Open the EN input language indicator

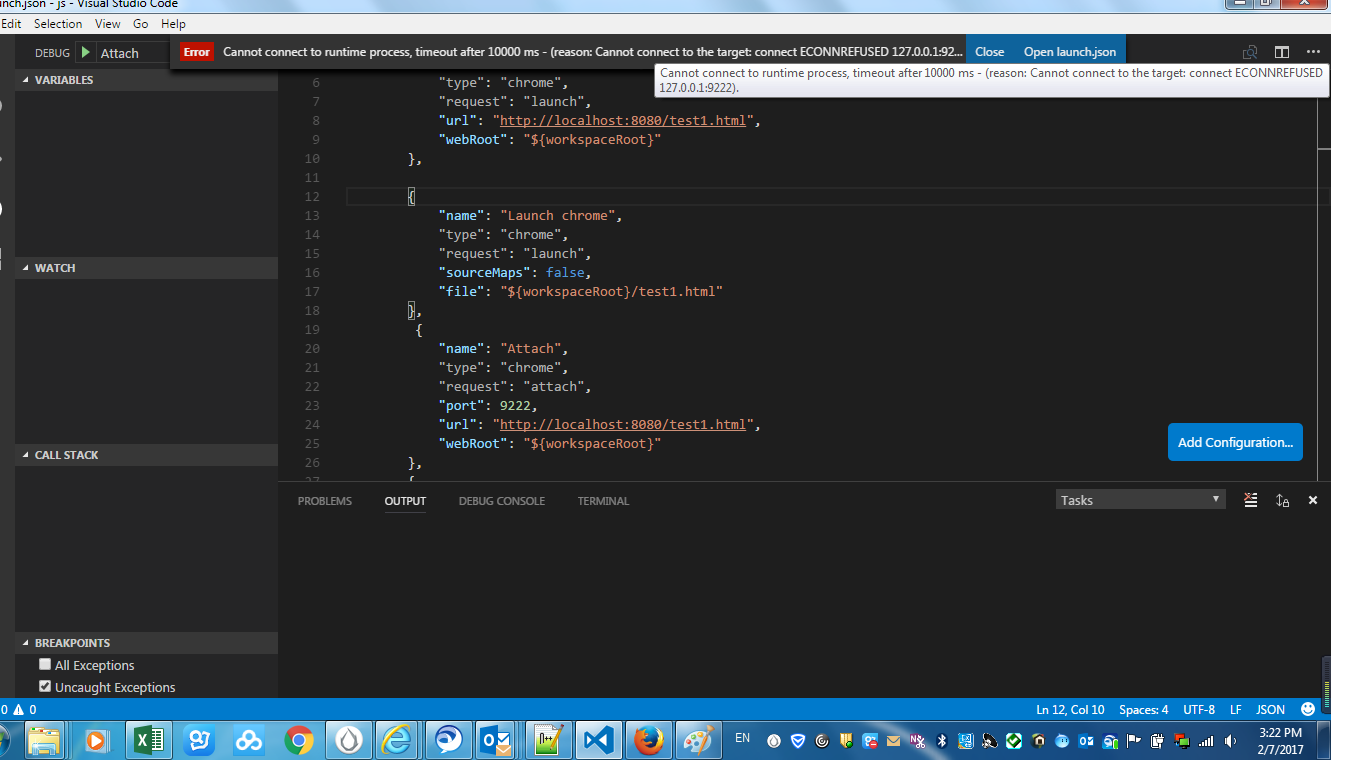click(742, 738)
